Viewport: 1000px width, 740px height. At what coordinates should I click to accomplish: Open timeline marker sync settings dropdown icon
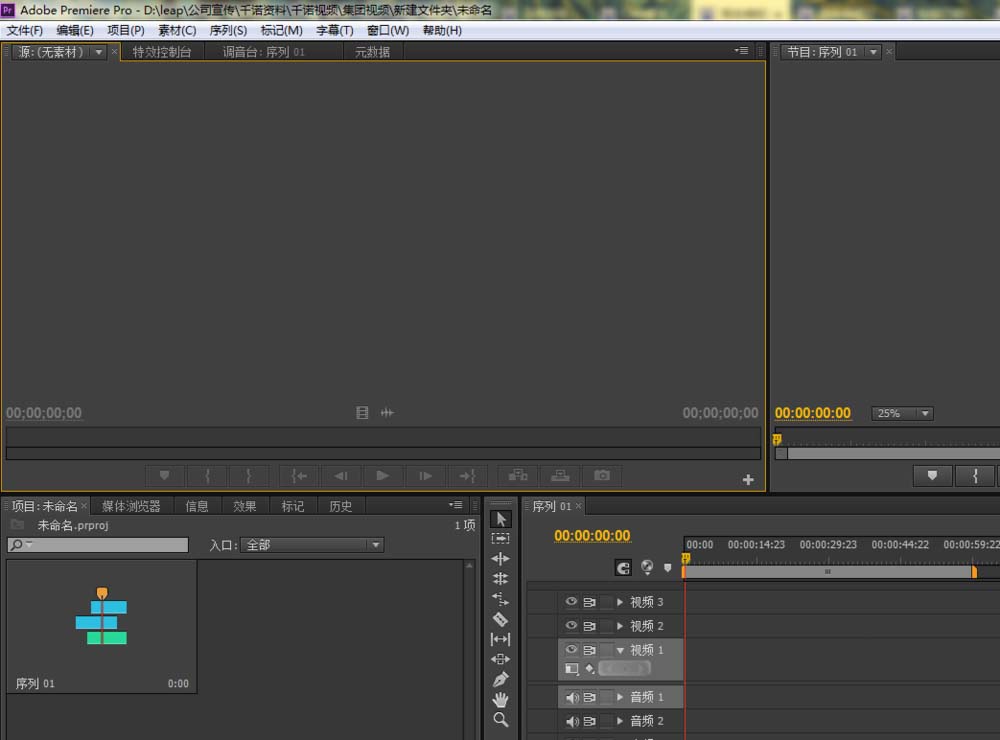click(647, 567)
